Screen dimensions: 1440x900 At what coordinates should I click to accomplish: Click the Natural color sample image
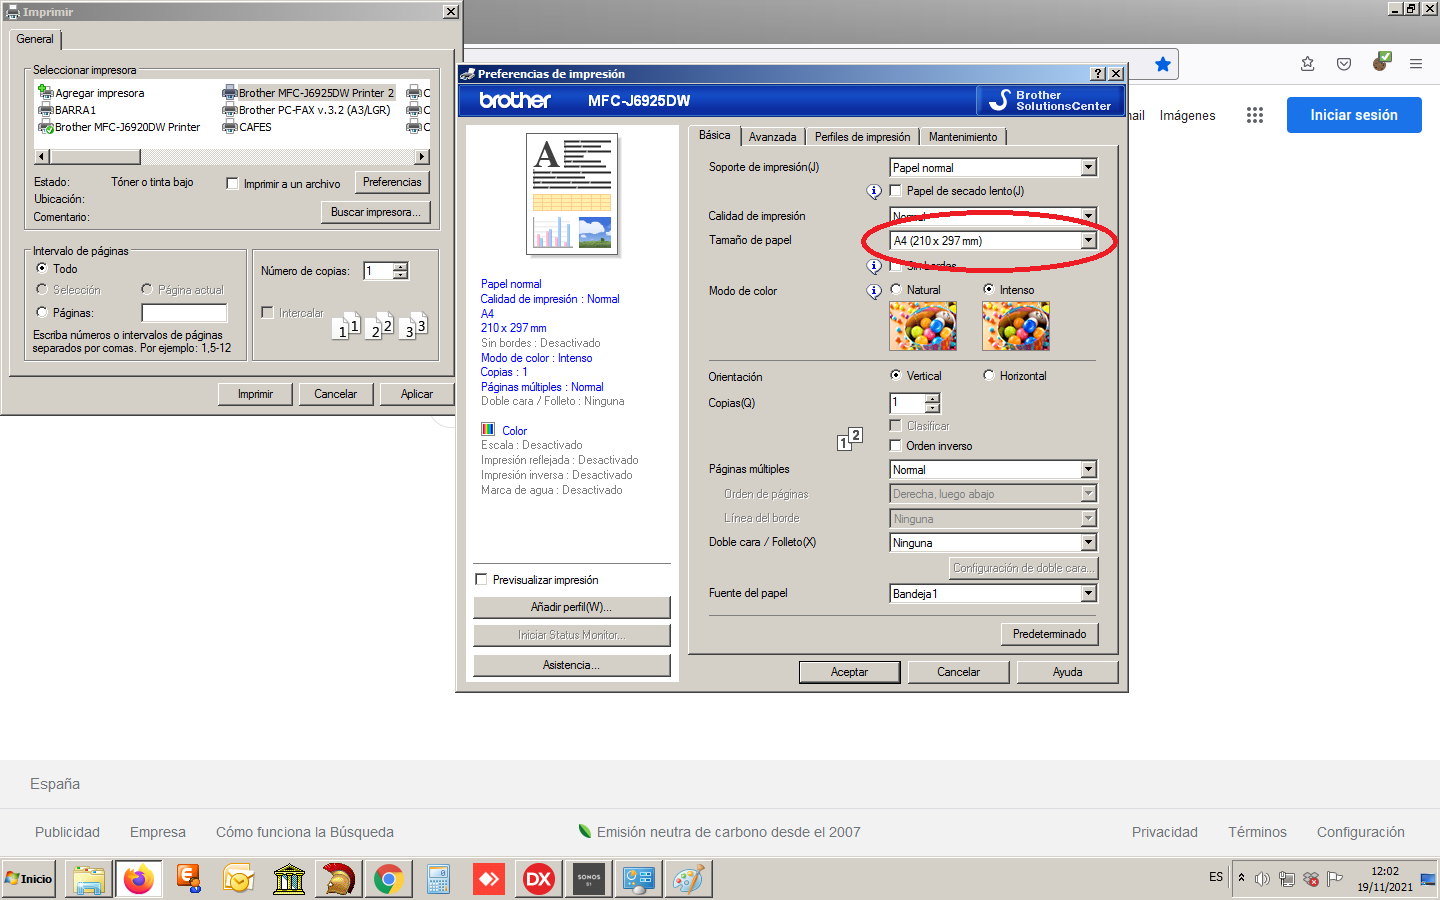(x=923, y=326)
